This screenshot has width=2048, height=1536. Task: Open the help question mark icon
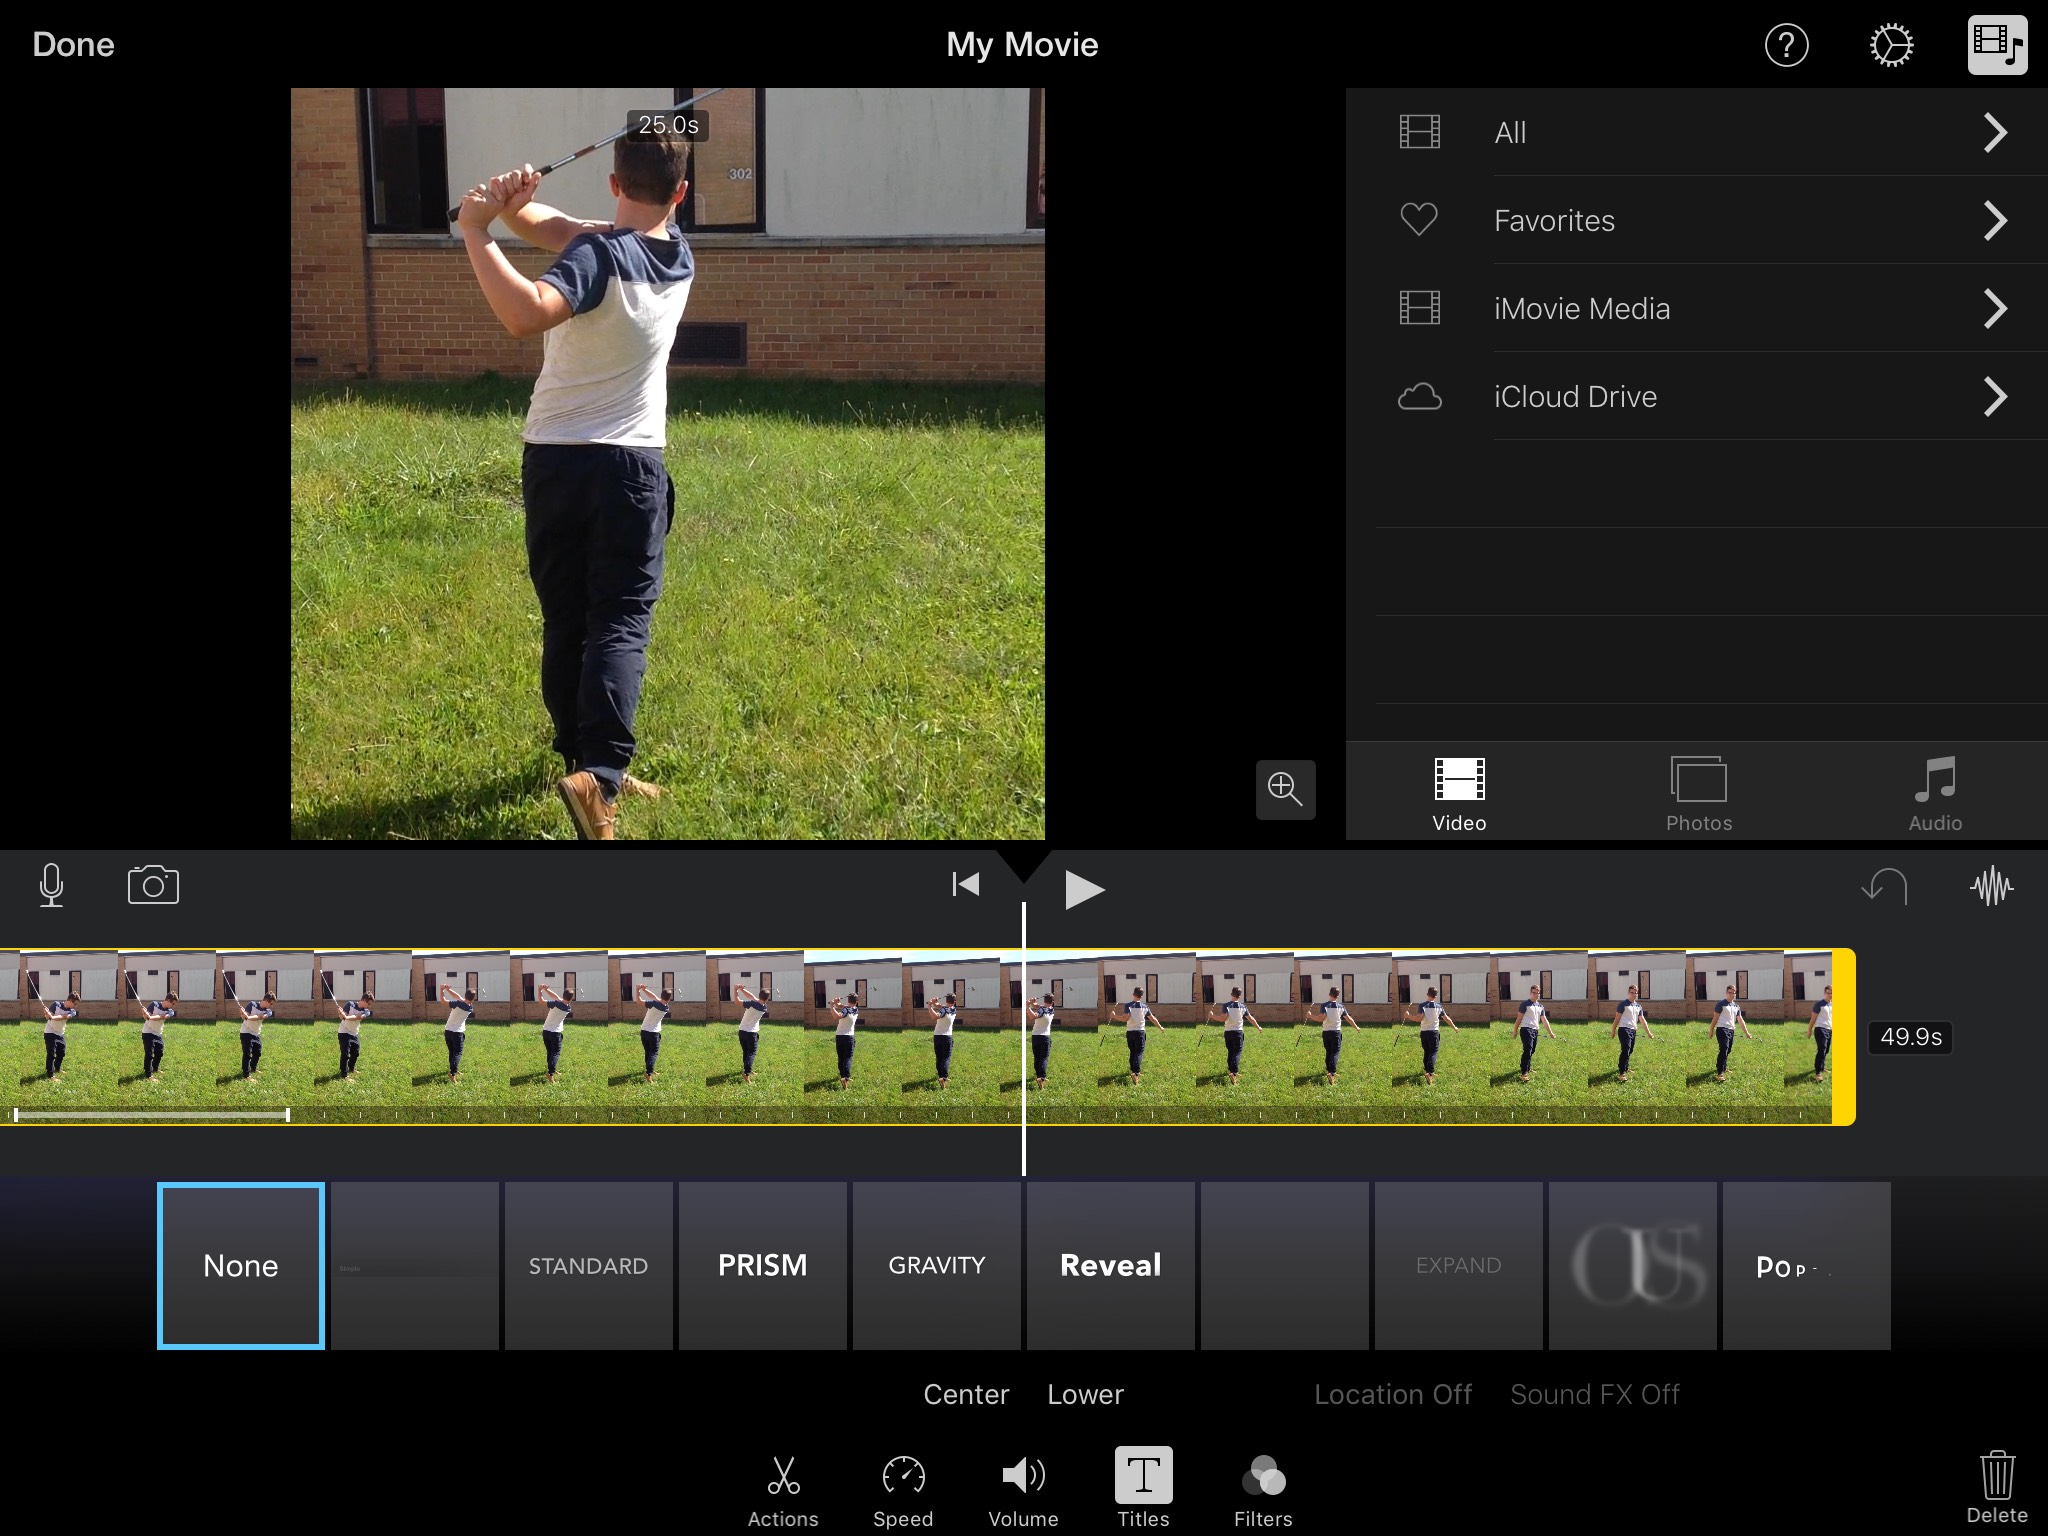[x=1786, y=45]
